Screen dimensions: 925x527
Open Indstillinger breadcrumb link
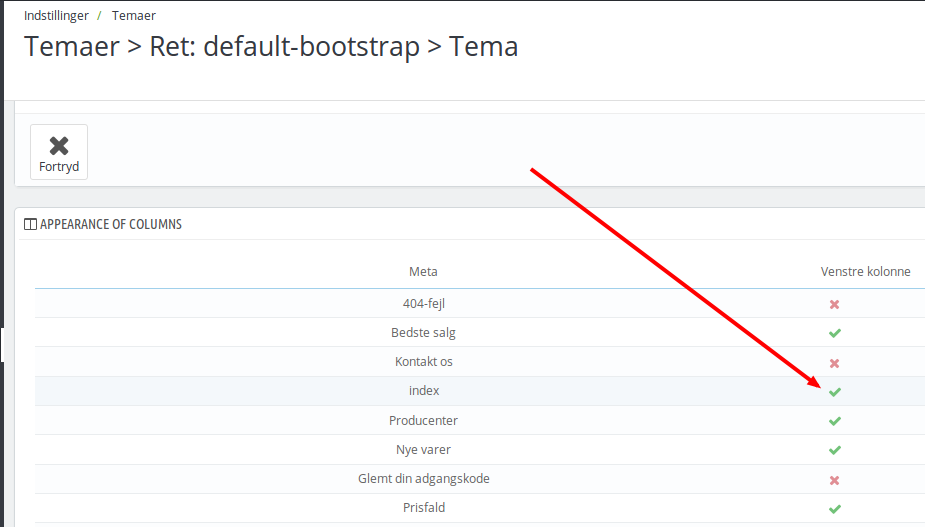click(x=56, y=16)
